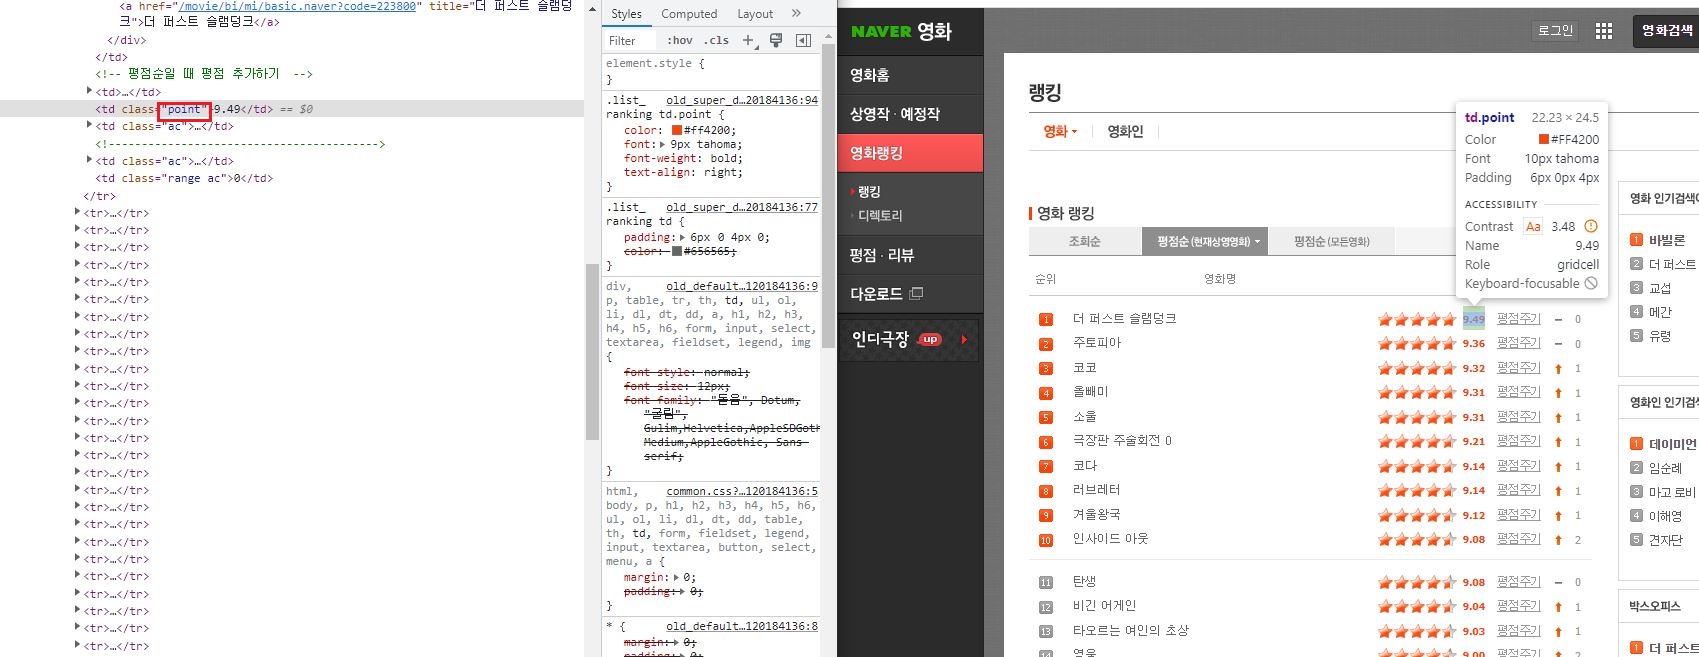
Task: Expand the first td class="ac" node
Action: click(x=89, y=126)
